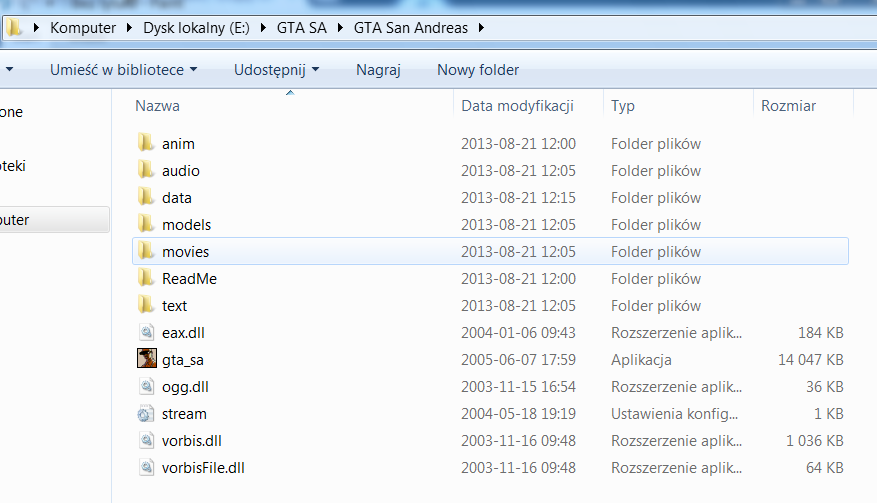The height and width of the screenshot is (503, 877).
Task: Select the file name models
Action: (186, 225)
